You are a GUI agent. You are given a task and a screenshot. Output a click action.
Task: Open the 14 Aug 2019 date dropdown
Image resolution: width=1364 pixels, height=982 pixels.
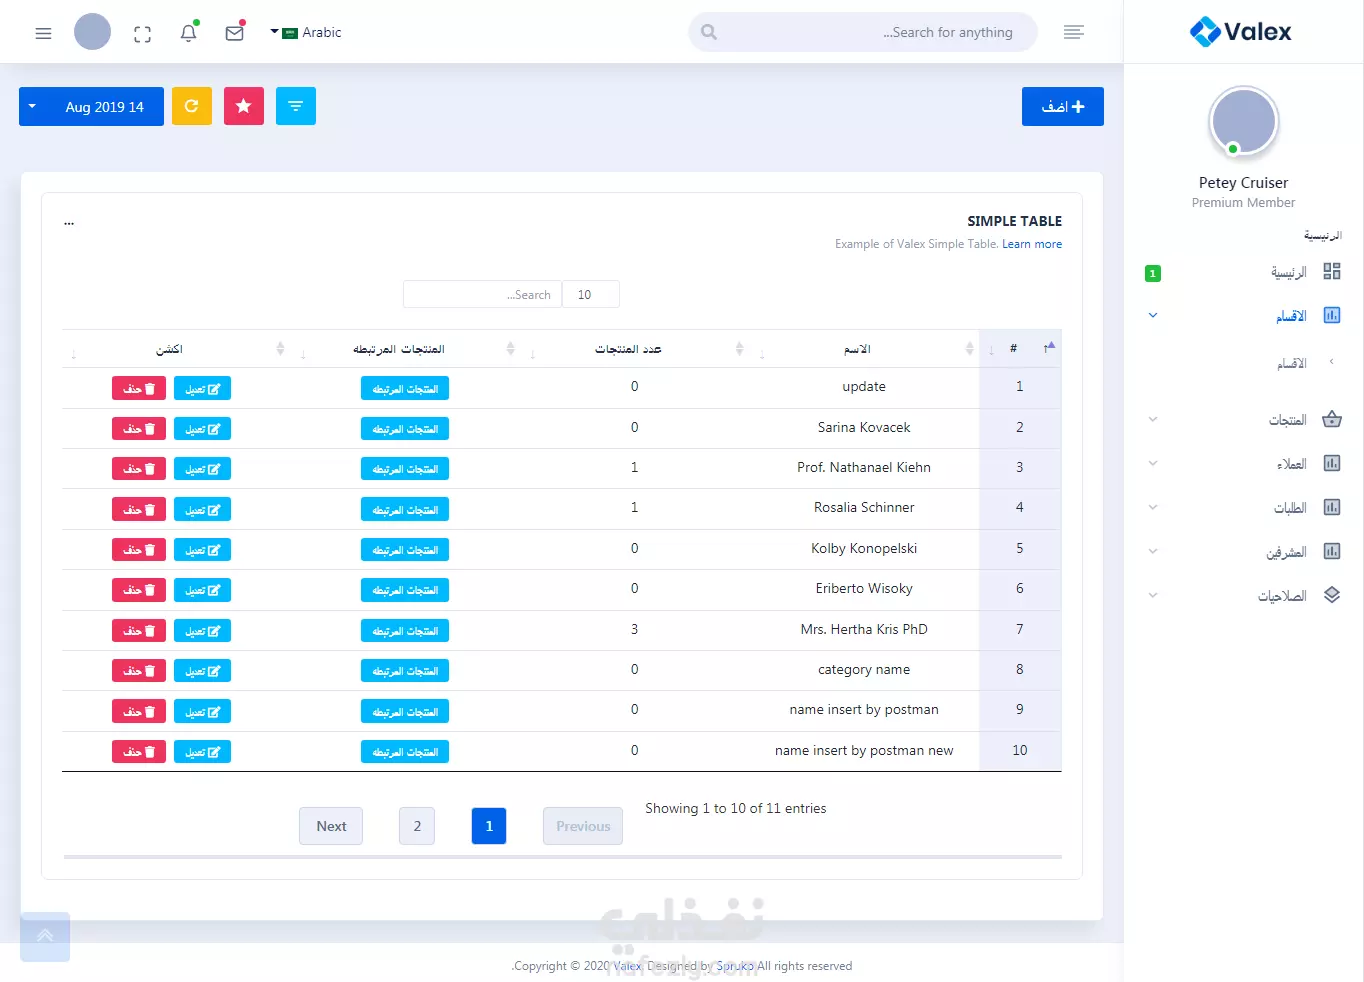point(91,107)
